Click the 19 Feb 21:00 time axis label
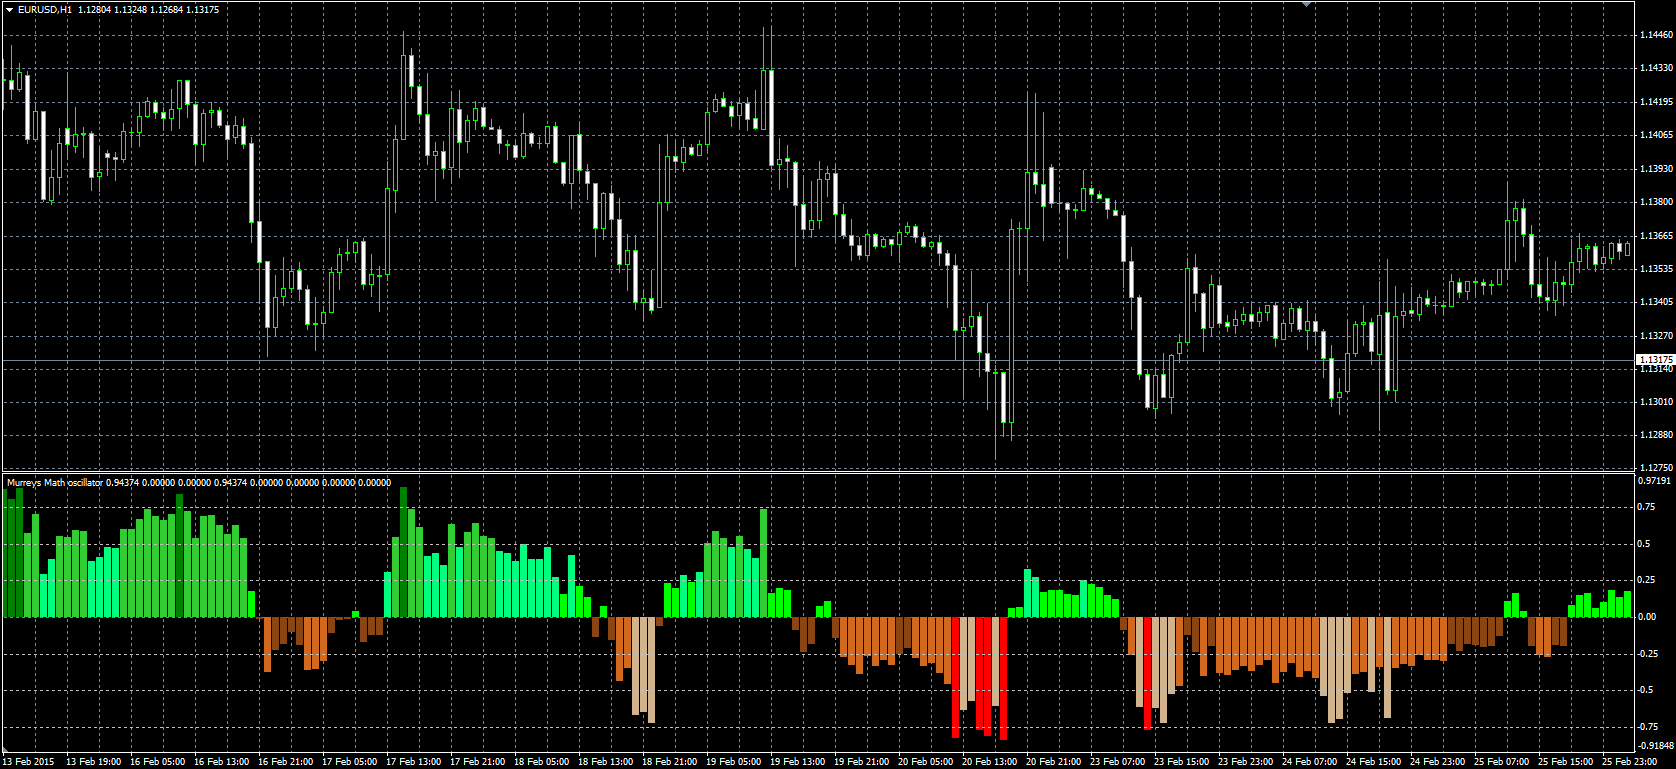This screenshot has width=1676, height=769. (x=861, y=762)
